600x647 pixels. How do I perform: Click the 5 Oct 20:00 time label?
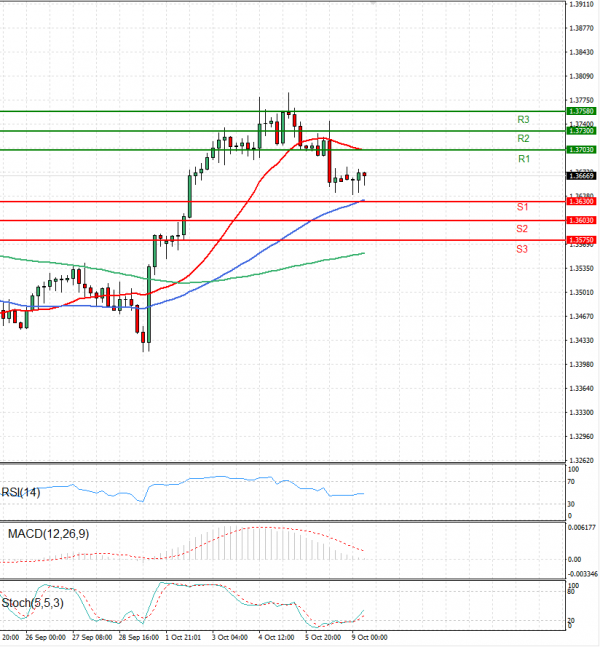pyautogui.click(x=323, y=638)
